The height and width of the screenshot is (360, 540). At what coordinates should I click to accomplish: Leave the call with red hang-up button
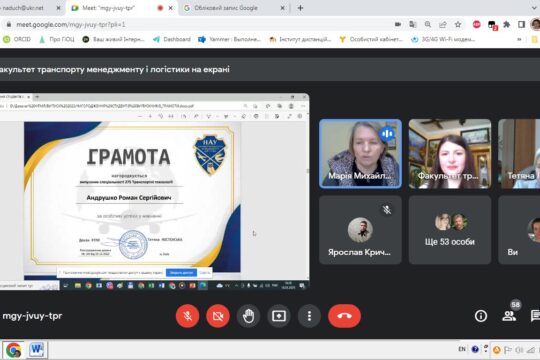344,316
